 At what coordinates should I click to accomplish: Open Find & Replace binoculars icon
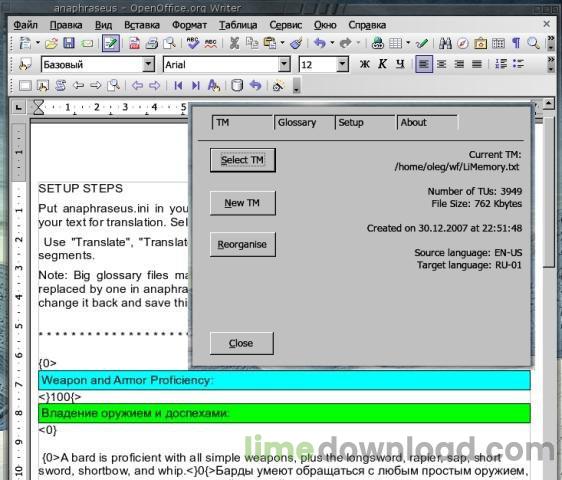tap(445, 43)
